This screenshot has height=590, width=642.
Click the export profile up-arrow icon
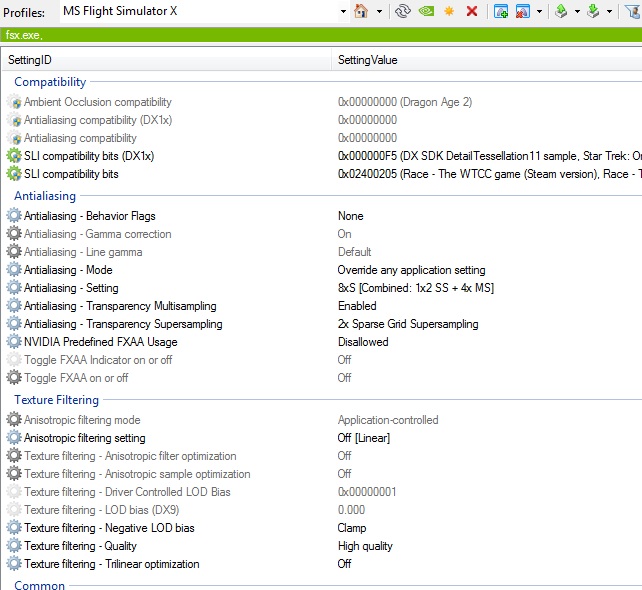click(x=561, y=11)
